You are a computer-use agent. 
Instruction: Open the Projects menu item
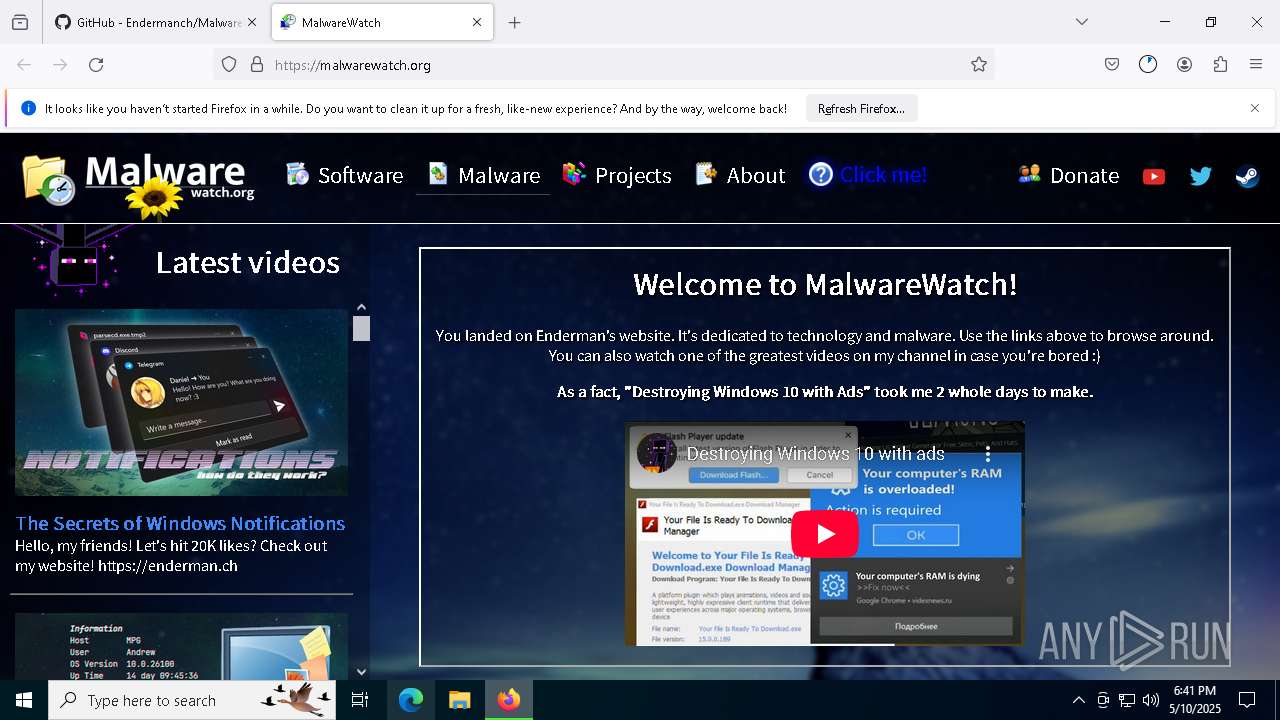(x=617, y=175)
